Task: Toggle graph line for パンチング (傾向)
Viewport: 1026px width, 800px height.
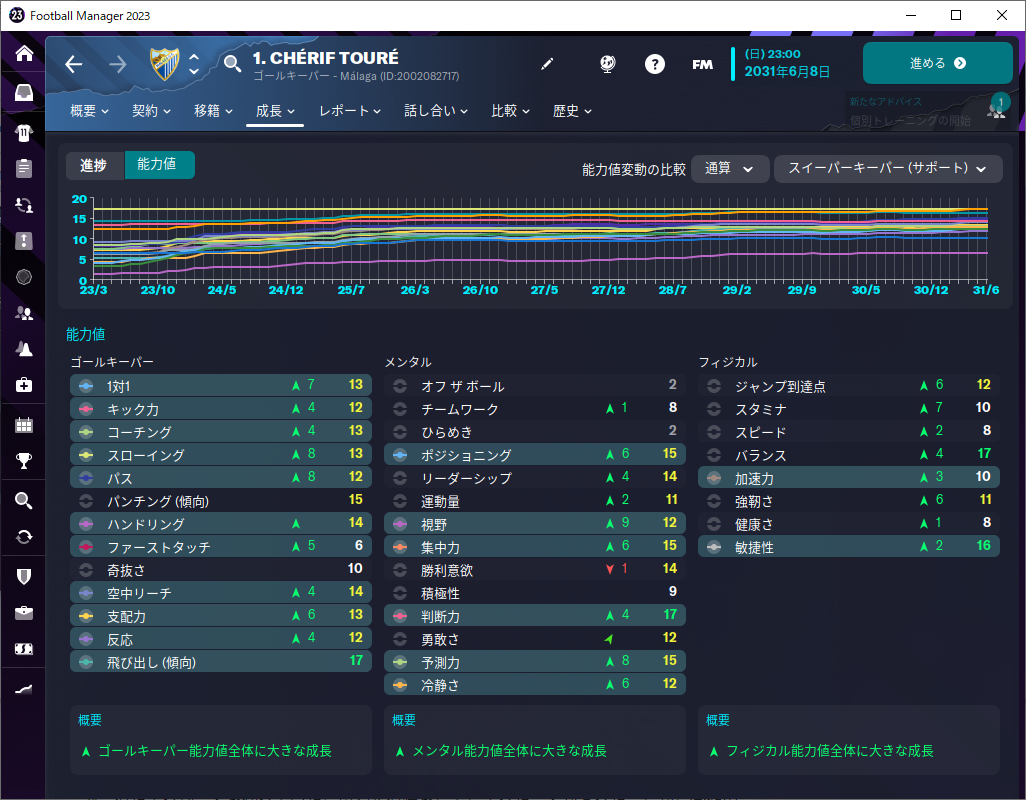Action: click(x=86, y=501)
